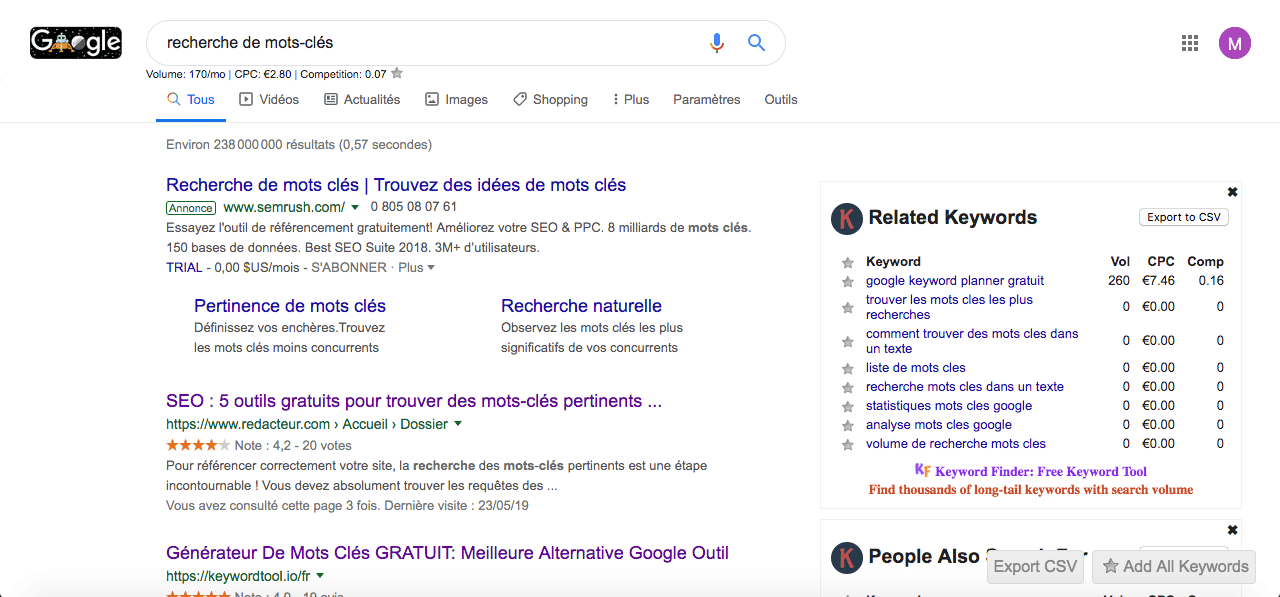The height and width of the screenshot is (597, 1280).
Task: Click 'recherche mots cles dans un texte' link
Action: tap(965, 387)
